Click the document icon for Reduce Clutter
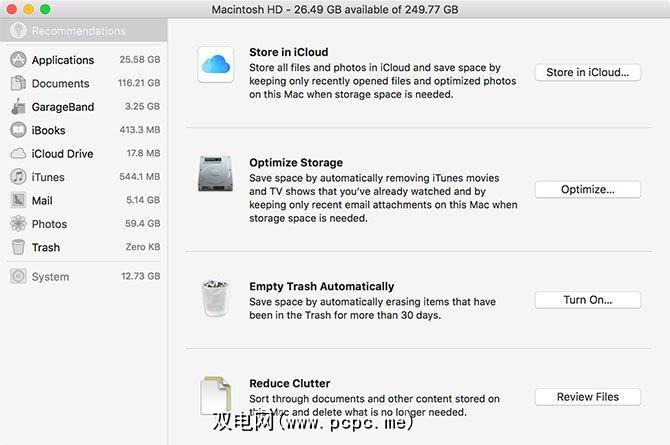The height and width of the screenshot is (445, 670). pos(216,395)
